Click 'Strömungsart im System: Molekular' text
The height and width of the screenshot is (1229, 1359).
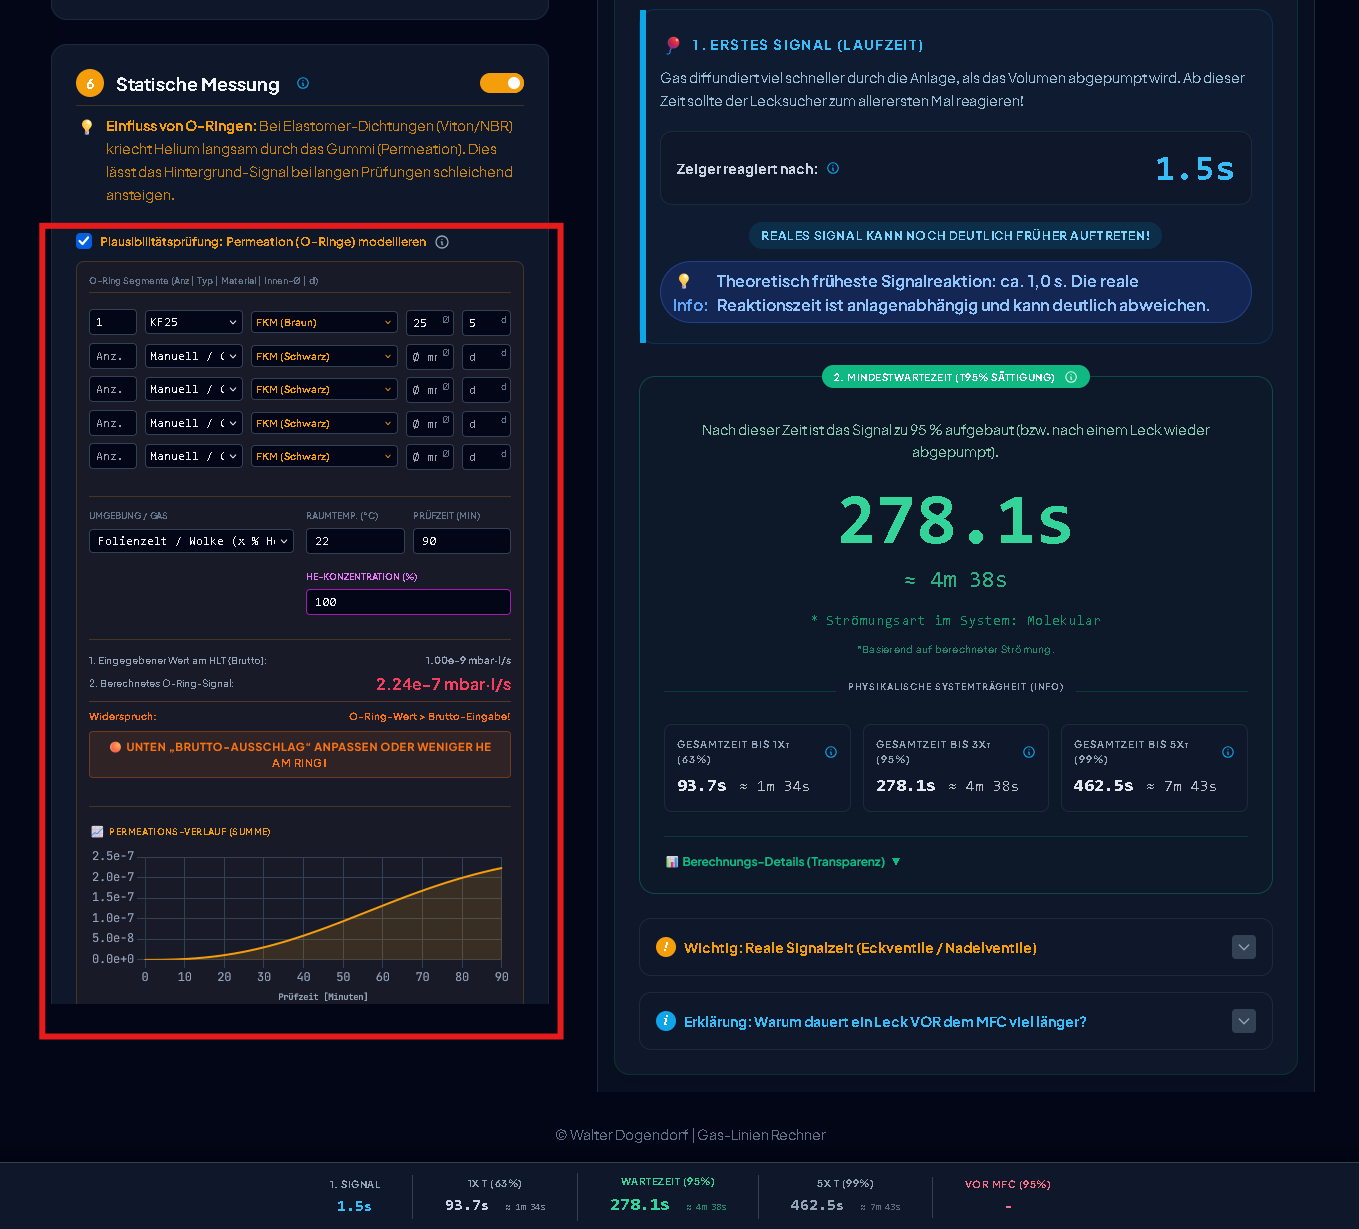click(x=956, y=621)
